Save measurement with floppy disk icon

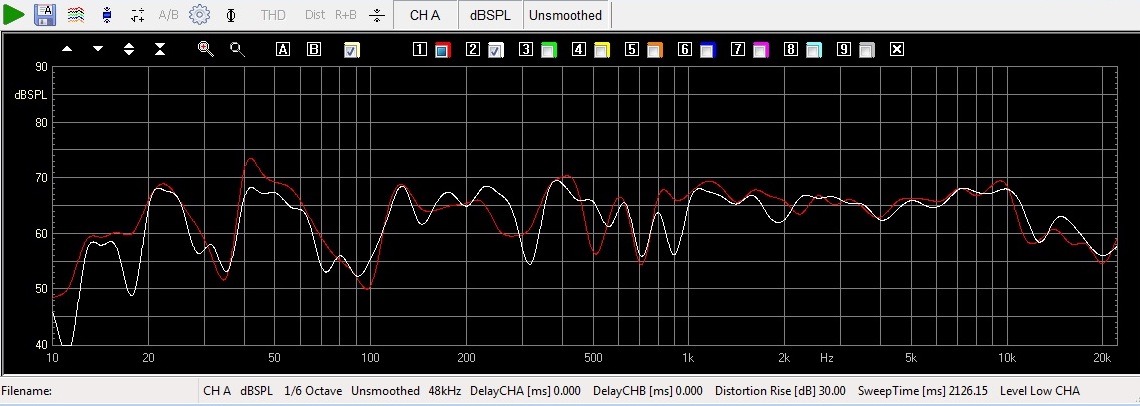(45, 15)
